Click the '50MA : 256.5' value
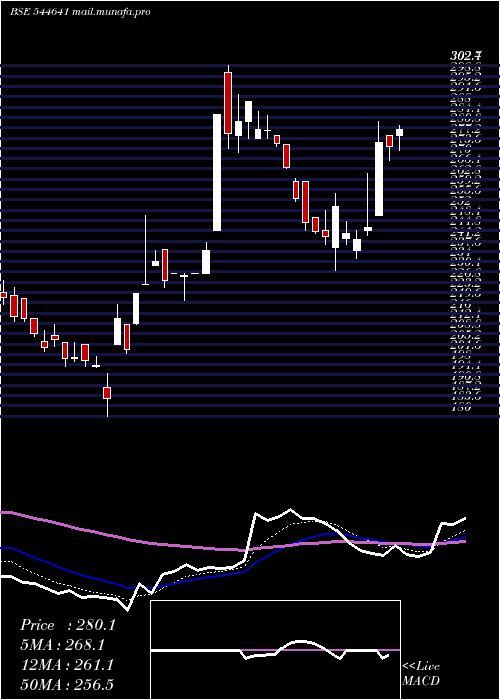The image size is (500, 700). [x=67, y=684]
